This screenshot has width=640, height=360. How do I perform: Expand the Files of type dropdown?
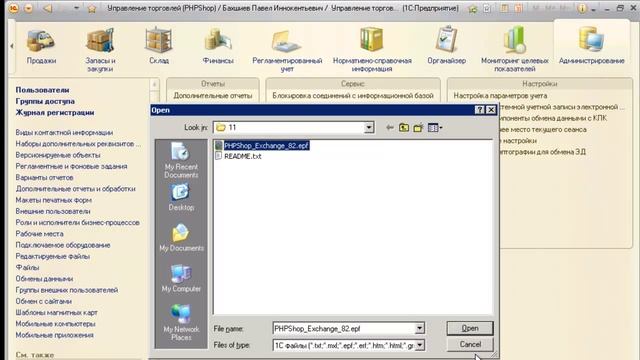tap(420, 345)
